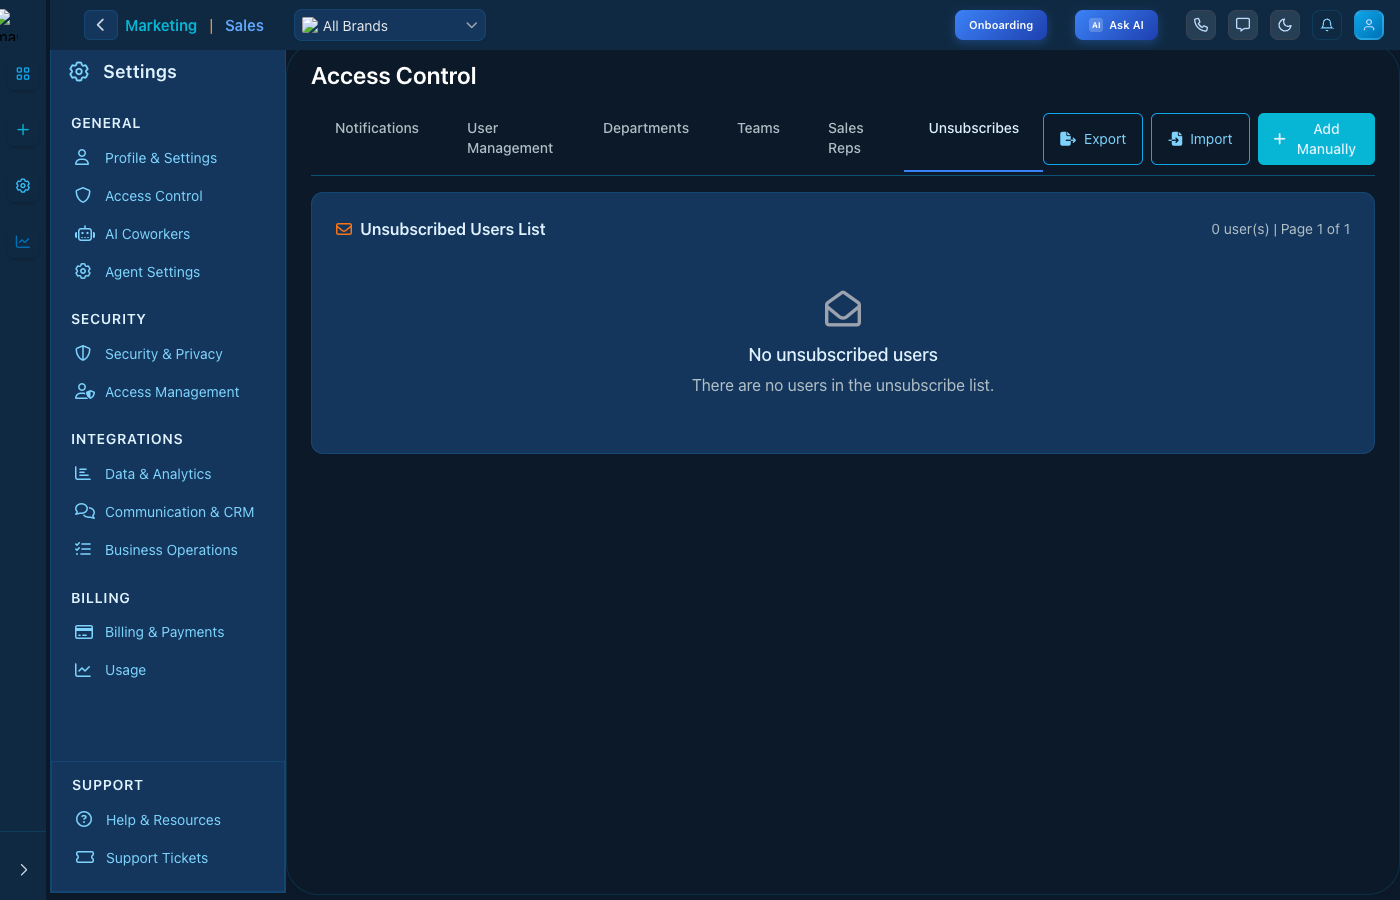Click the Settings gear icon in sidebar header

[79, 72]
